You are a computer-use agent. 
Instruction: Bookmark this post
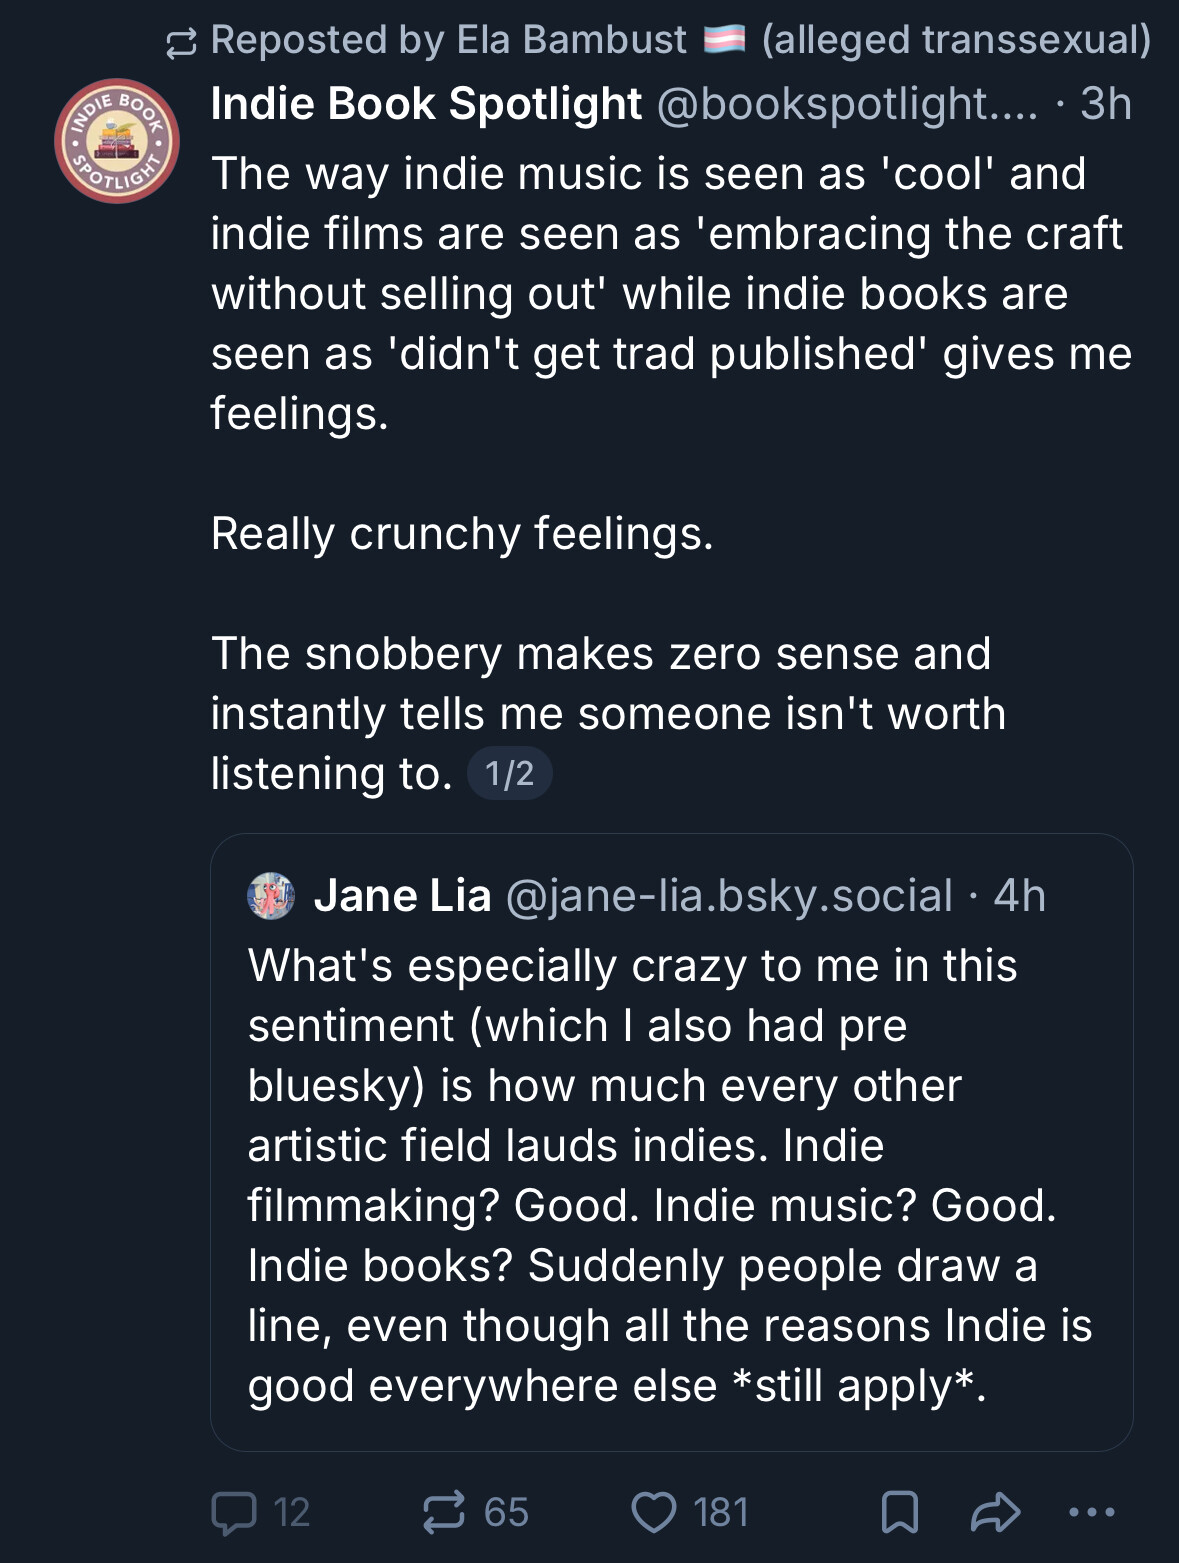(900, 1512)
